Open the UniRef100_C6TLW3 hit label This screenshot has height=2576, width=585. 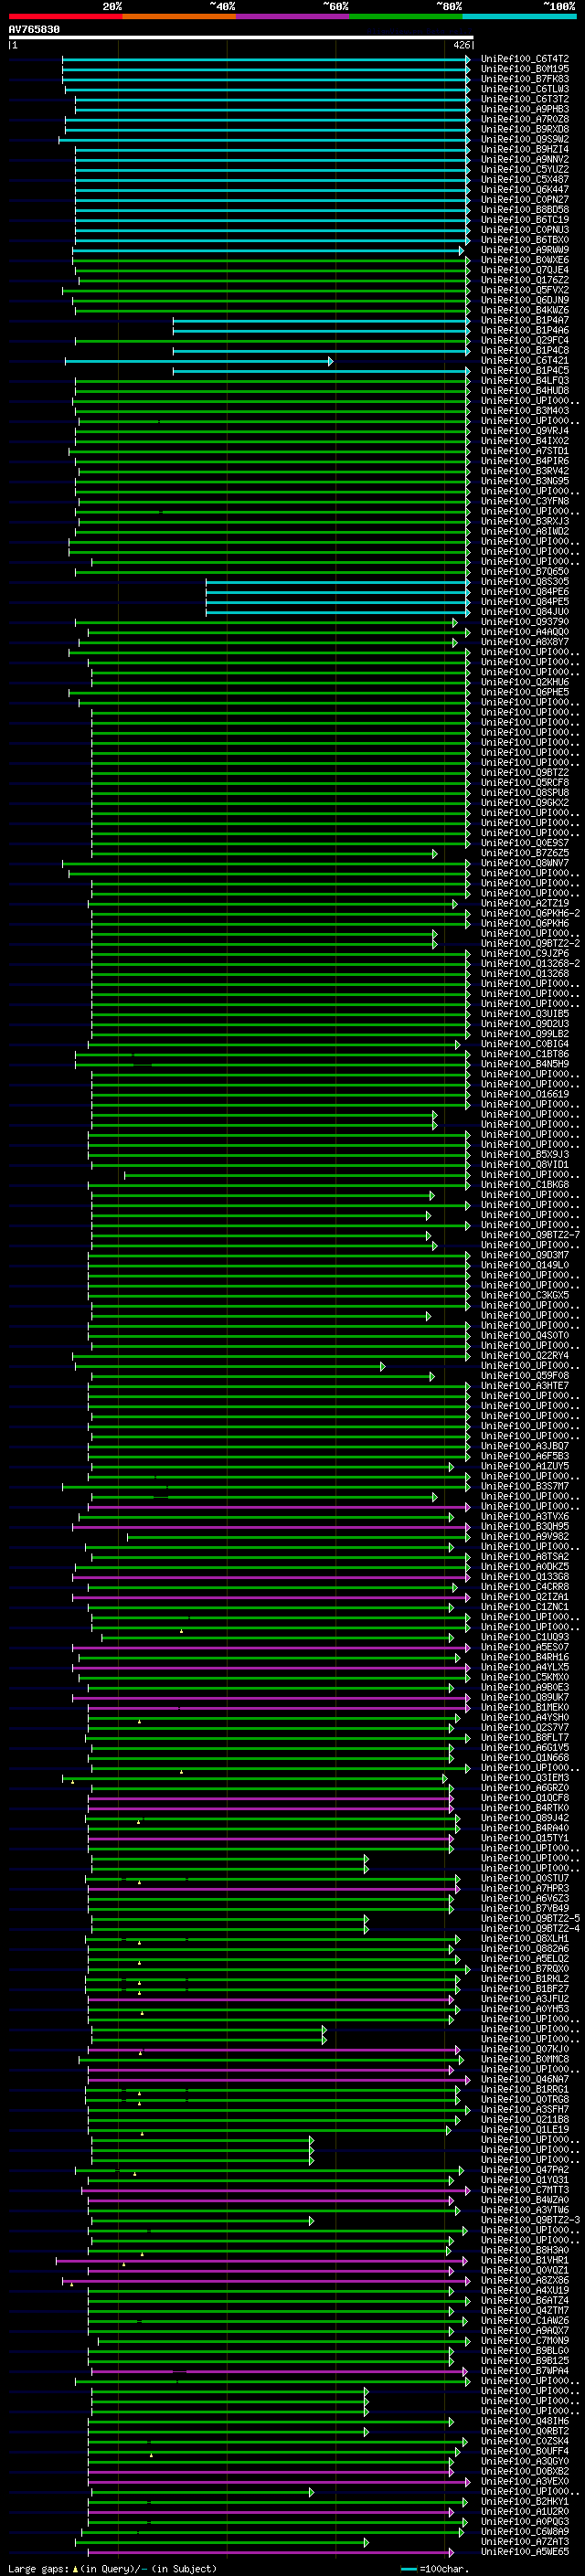[525, 89]
